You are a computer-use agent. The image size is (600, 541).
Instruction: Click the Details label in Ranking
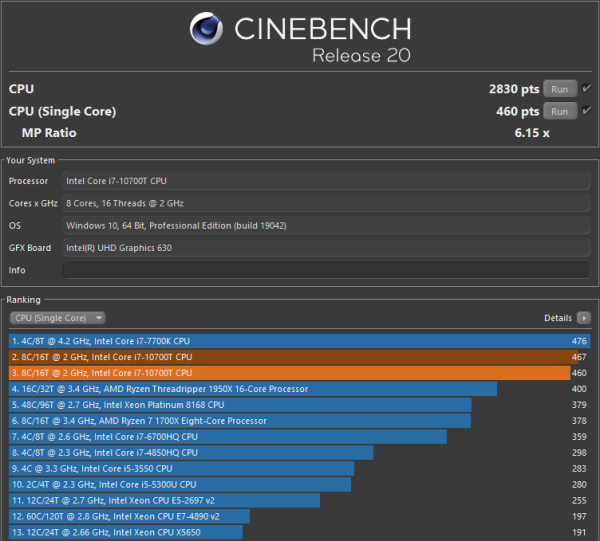tap(558, 318)
